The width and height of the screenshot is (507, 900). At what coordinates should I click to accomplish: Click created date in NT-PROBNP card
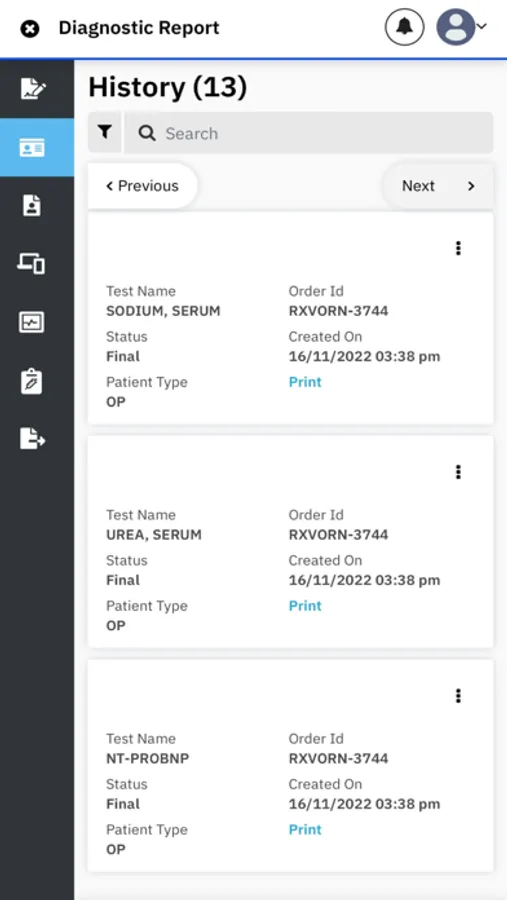click(x=364, y=804)
